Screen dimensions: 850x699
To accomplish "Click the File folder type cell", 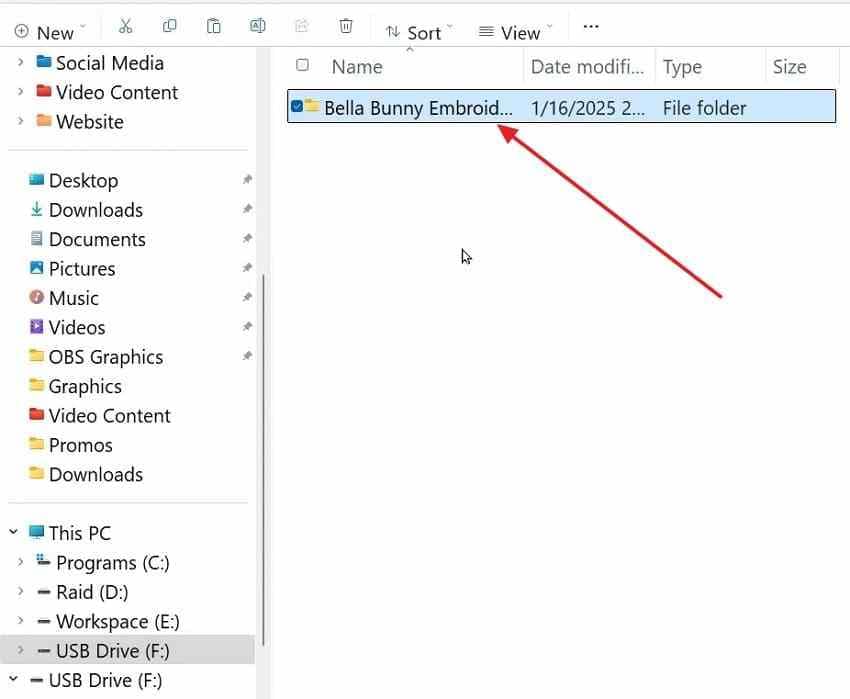I will tap(704, 107).
